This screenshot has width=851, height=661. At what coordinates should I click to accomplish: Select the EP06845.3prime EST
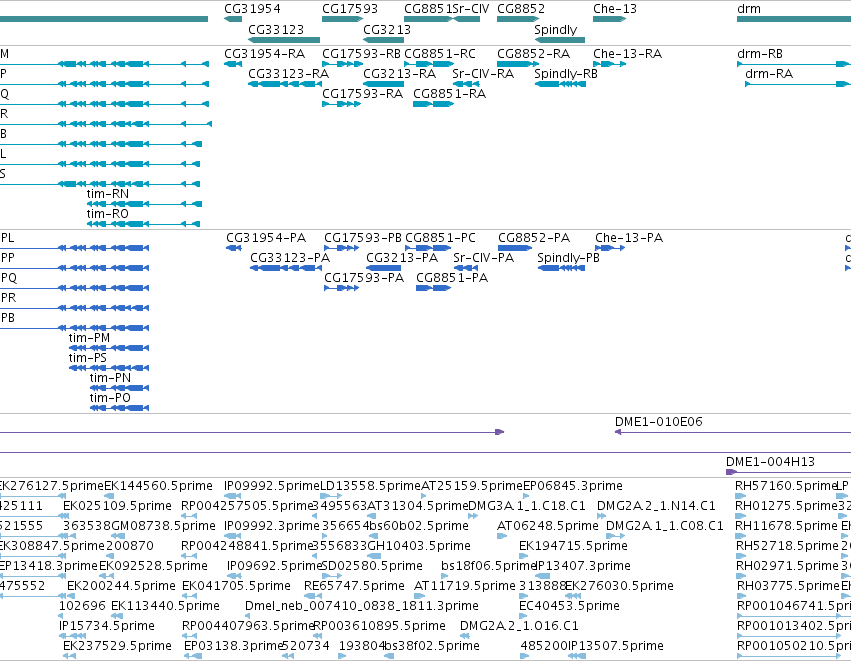525,496
